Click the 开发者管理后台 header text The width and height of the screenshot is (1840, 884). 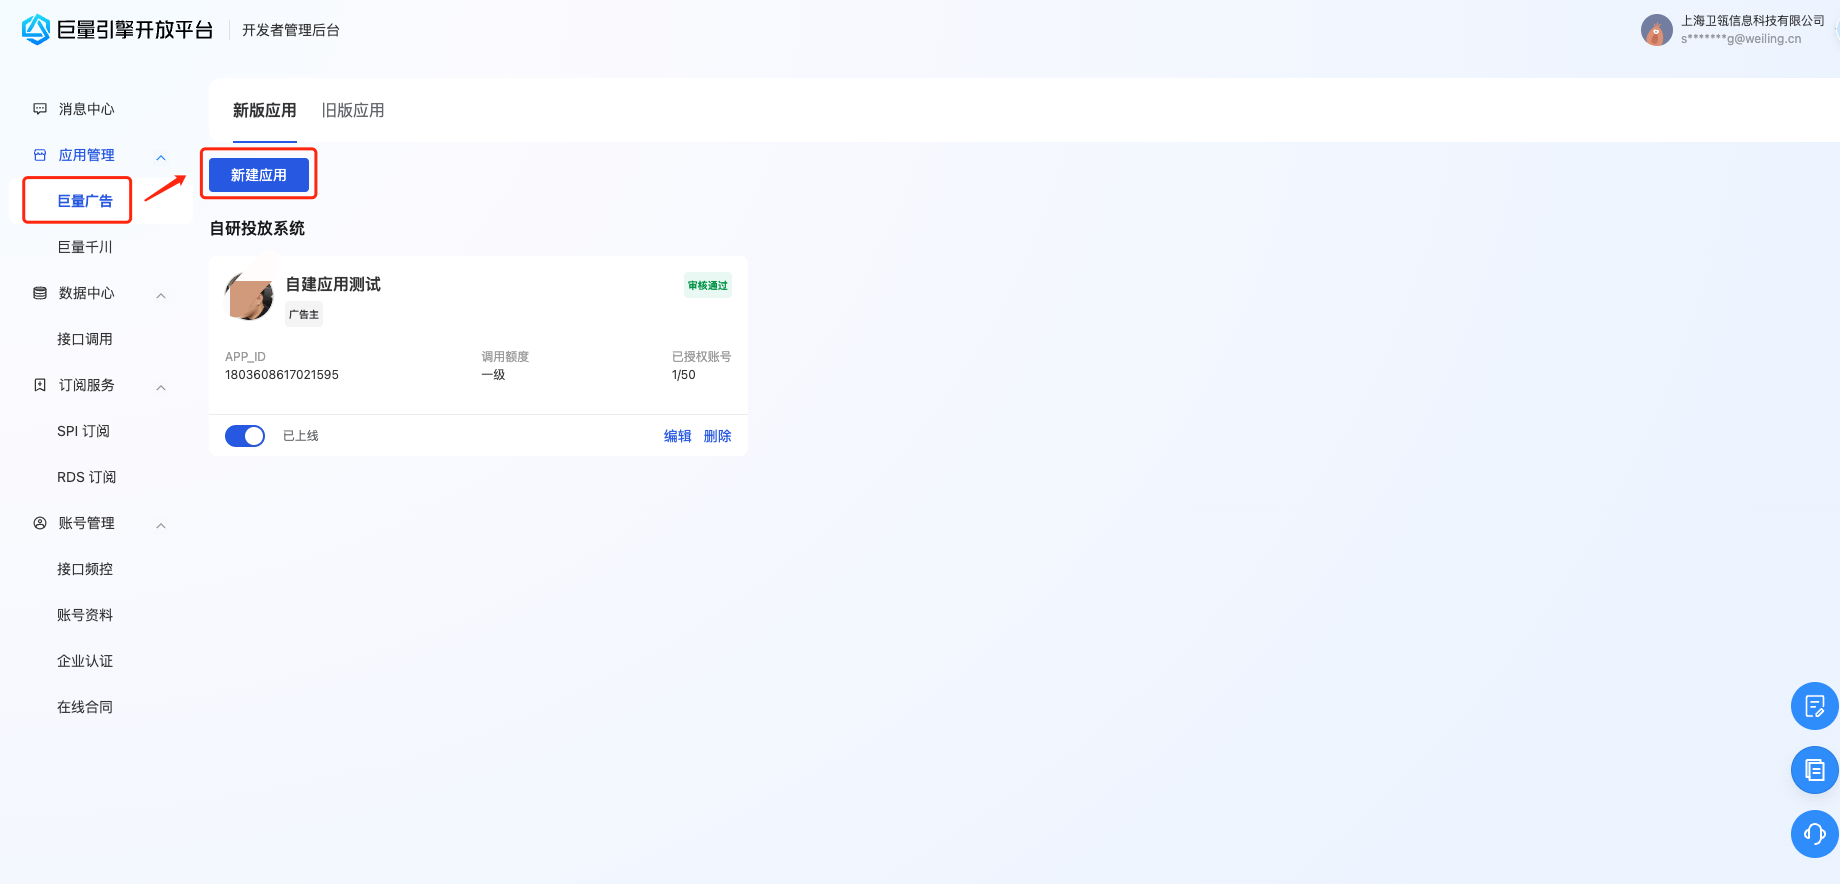tap(291, 30)
